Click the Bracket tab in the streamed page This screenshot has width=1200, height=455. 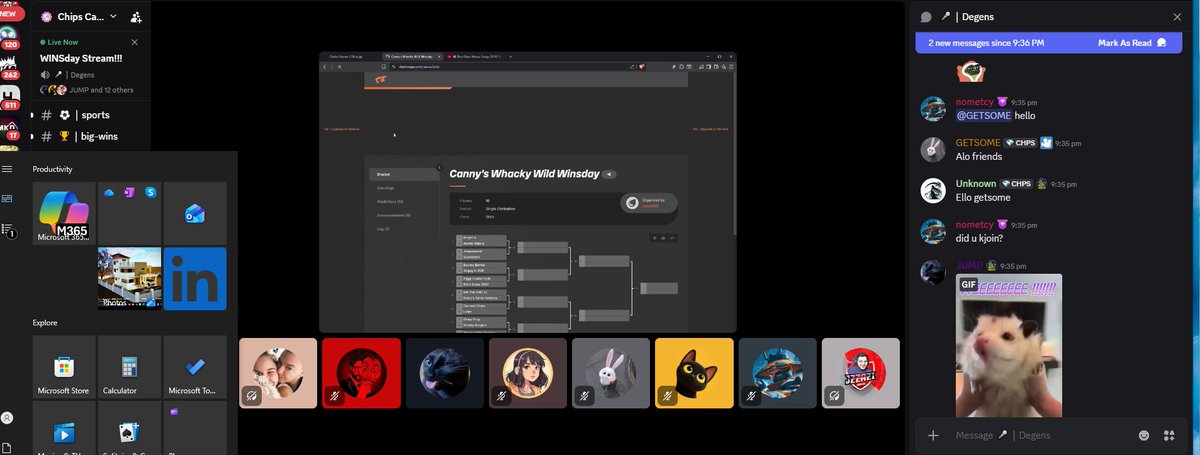point(403,174)
